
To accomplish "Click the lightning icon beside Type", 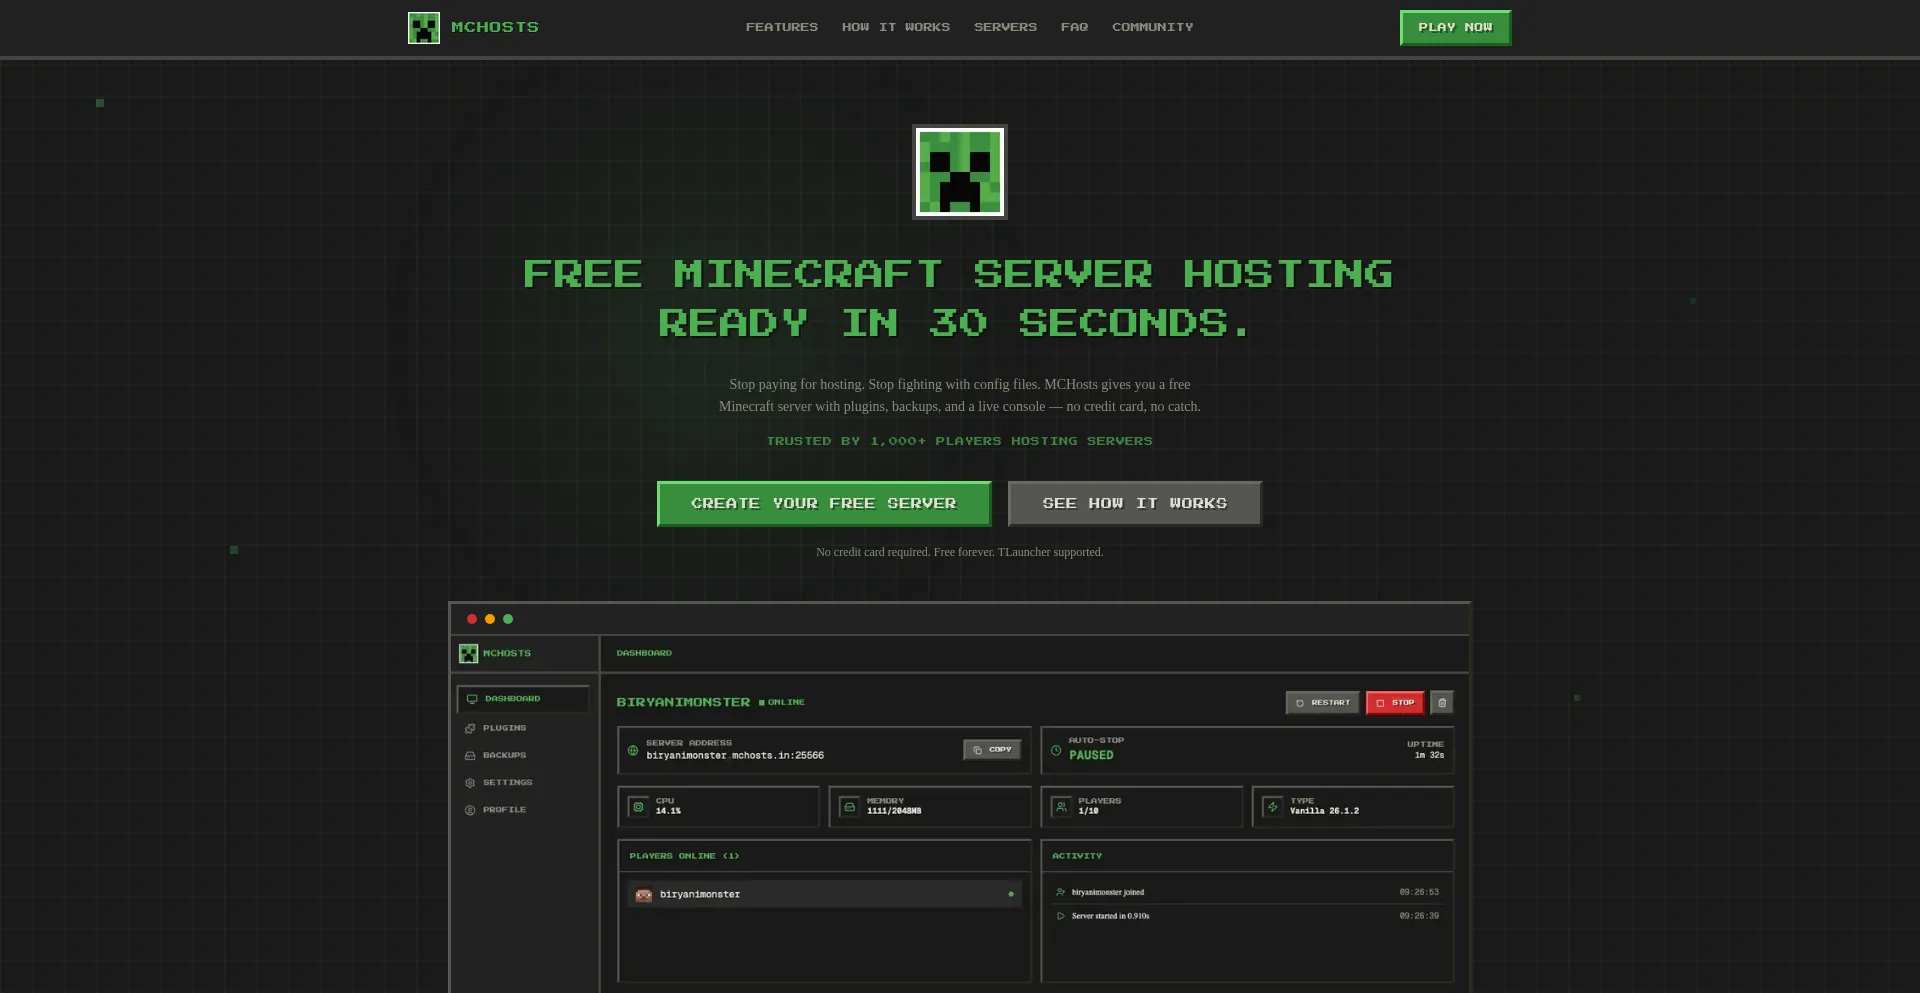I will 1273,807.
